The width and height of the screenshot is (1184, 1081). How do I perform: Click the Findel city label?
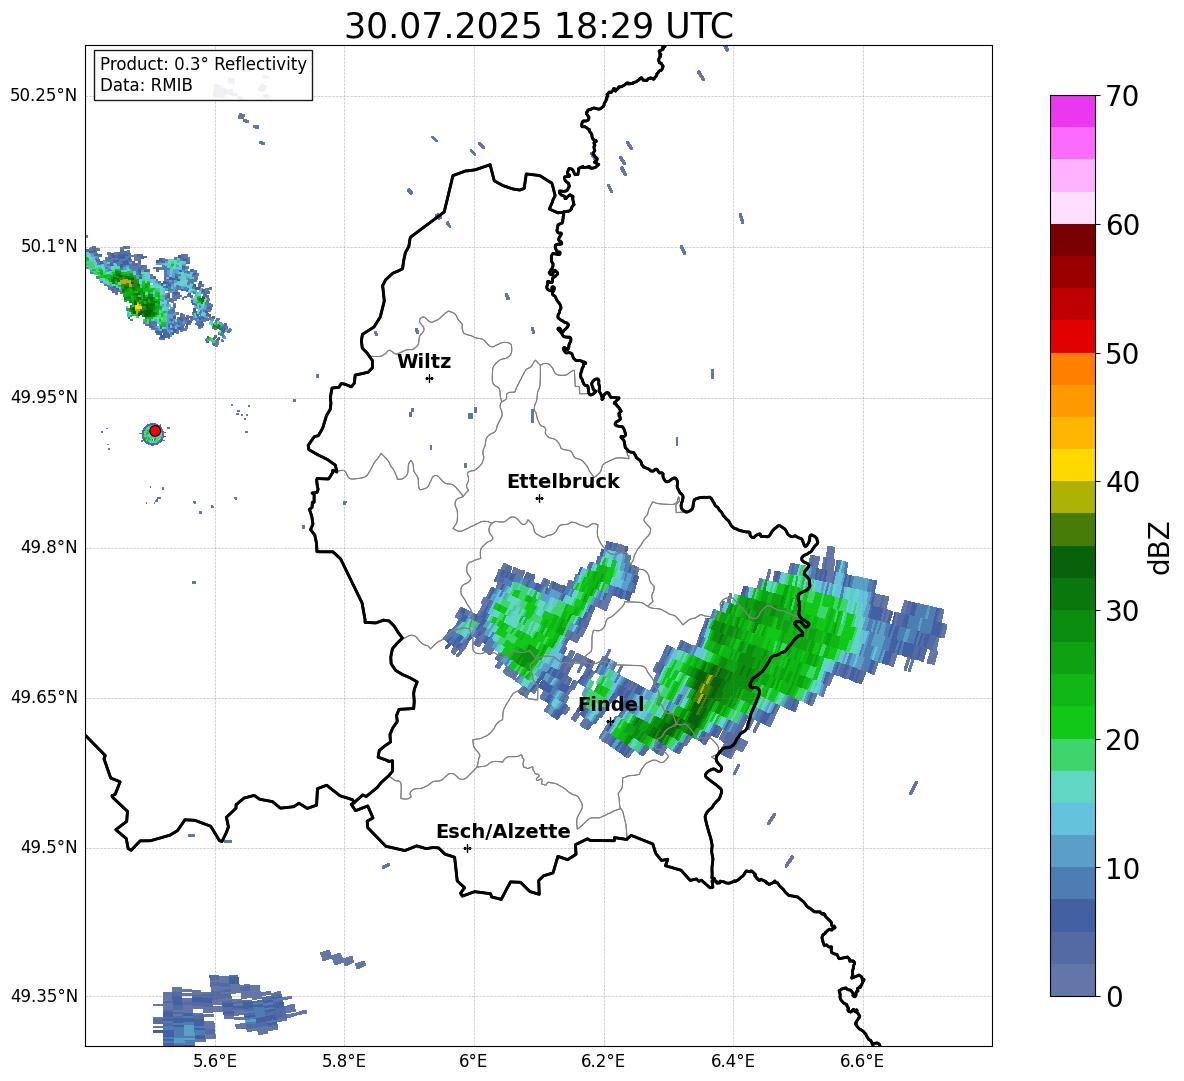point(611,704)
